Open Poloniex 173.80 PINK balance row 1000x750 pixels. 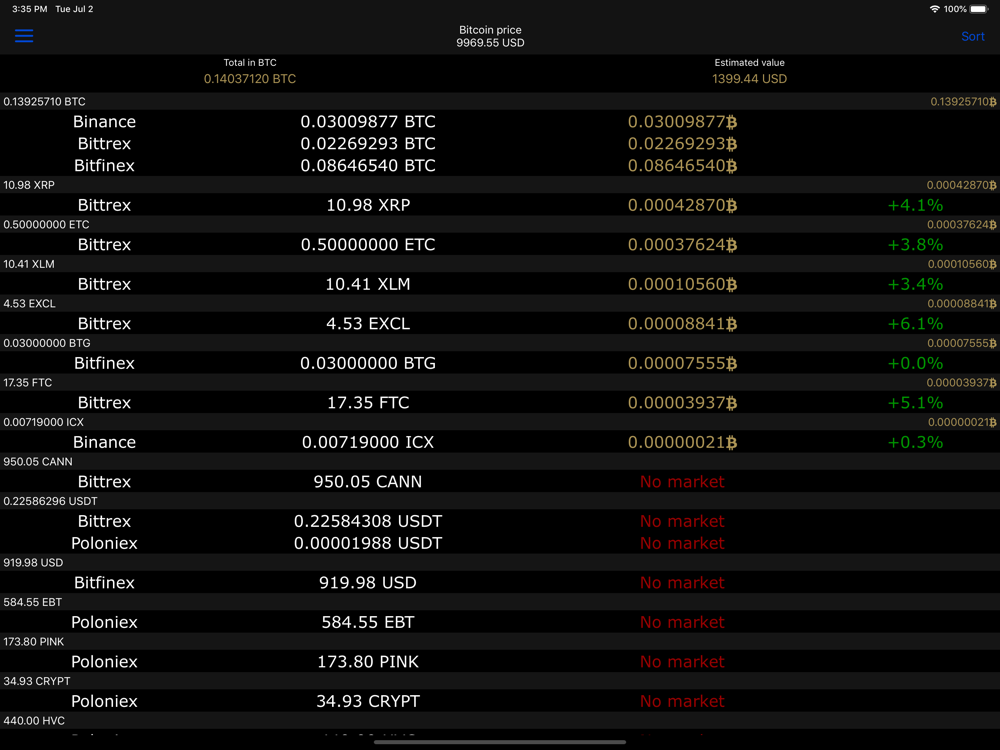coord(500,661)
